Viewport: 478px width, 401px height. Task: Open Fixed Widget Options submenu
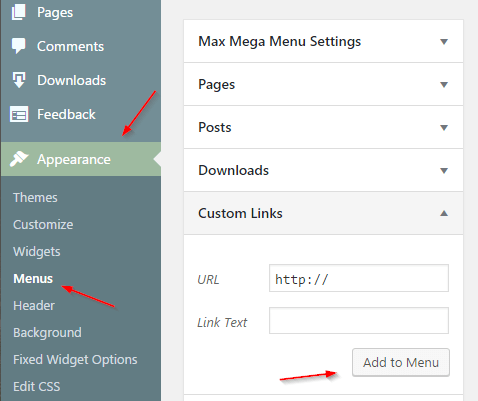75,360
